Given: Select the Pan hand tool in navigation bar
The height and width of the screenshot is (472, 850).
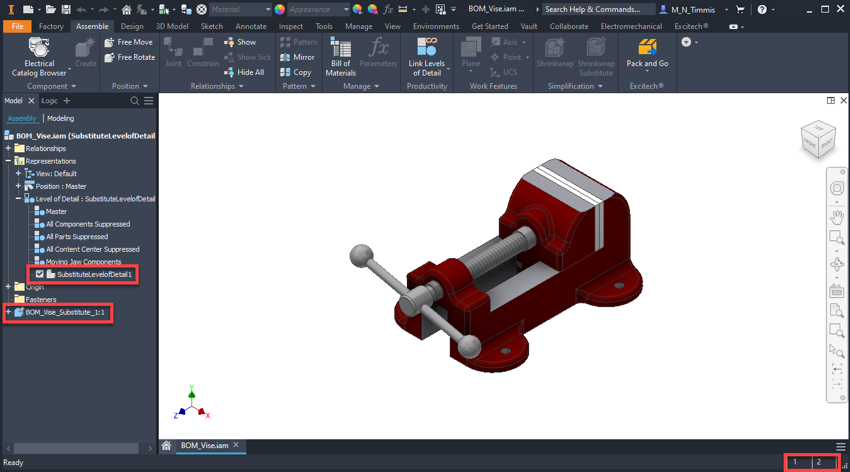Looking at the screenshot, I should (x=836, y=217).
